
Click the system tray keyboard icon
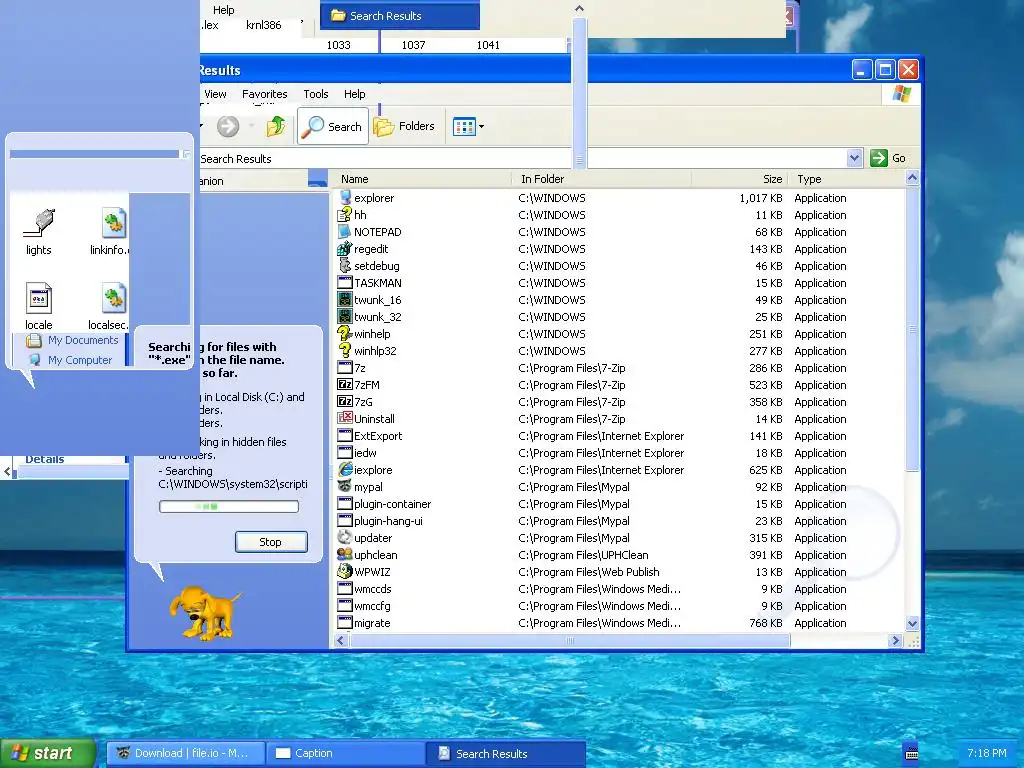click(911, 754)
